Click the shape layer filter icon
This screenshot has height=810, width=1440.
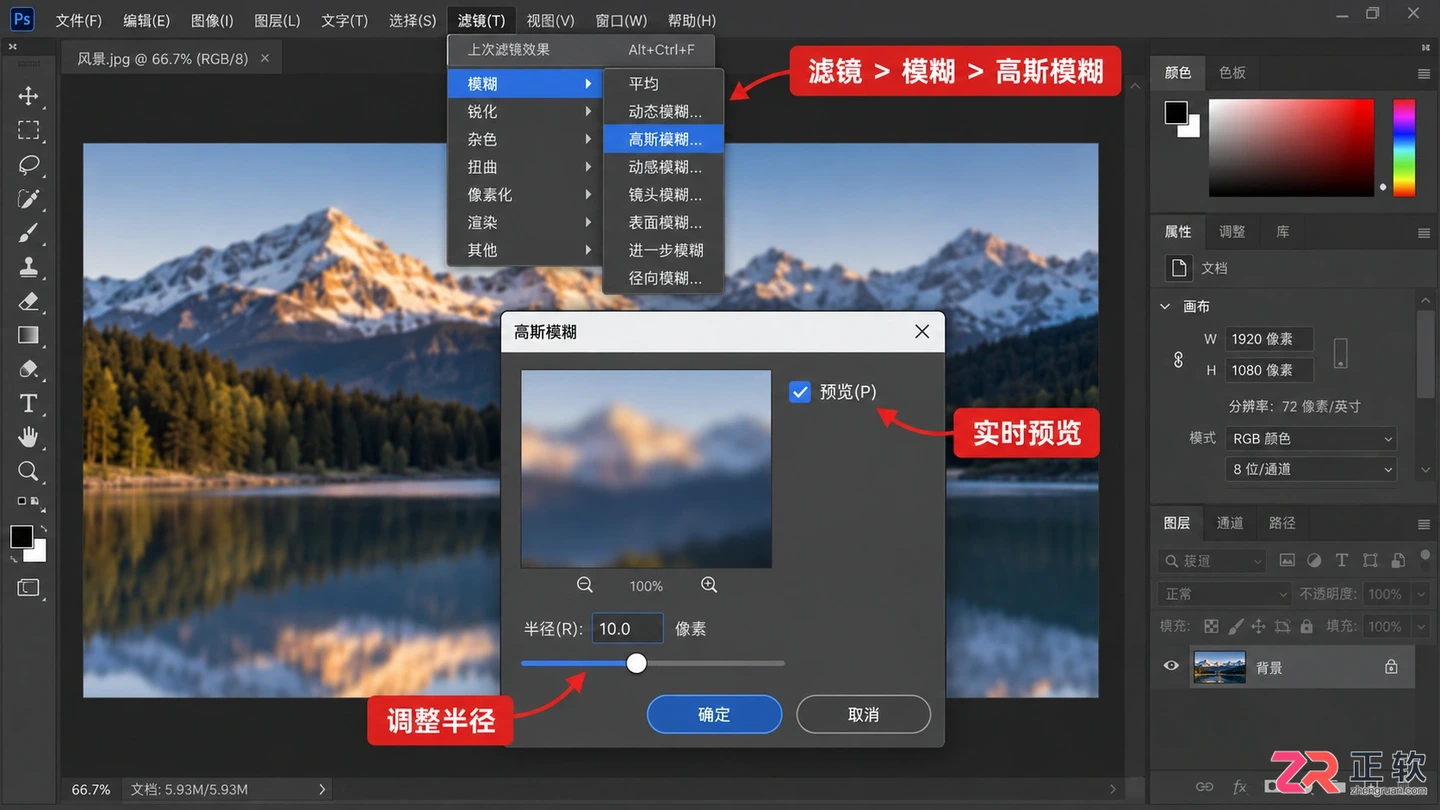(x=1370, y=561)
